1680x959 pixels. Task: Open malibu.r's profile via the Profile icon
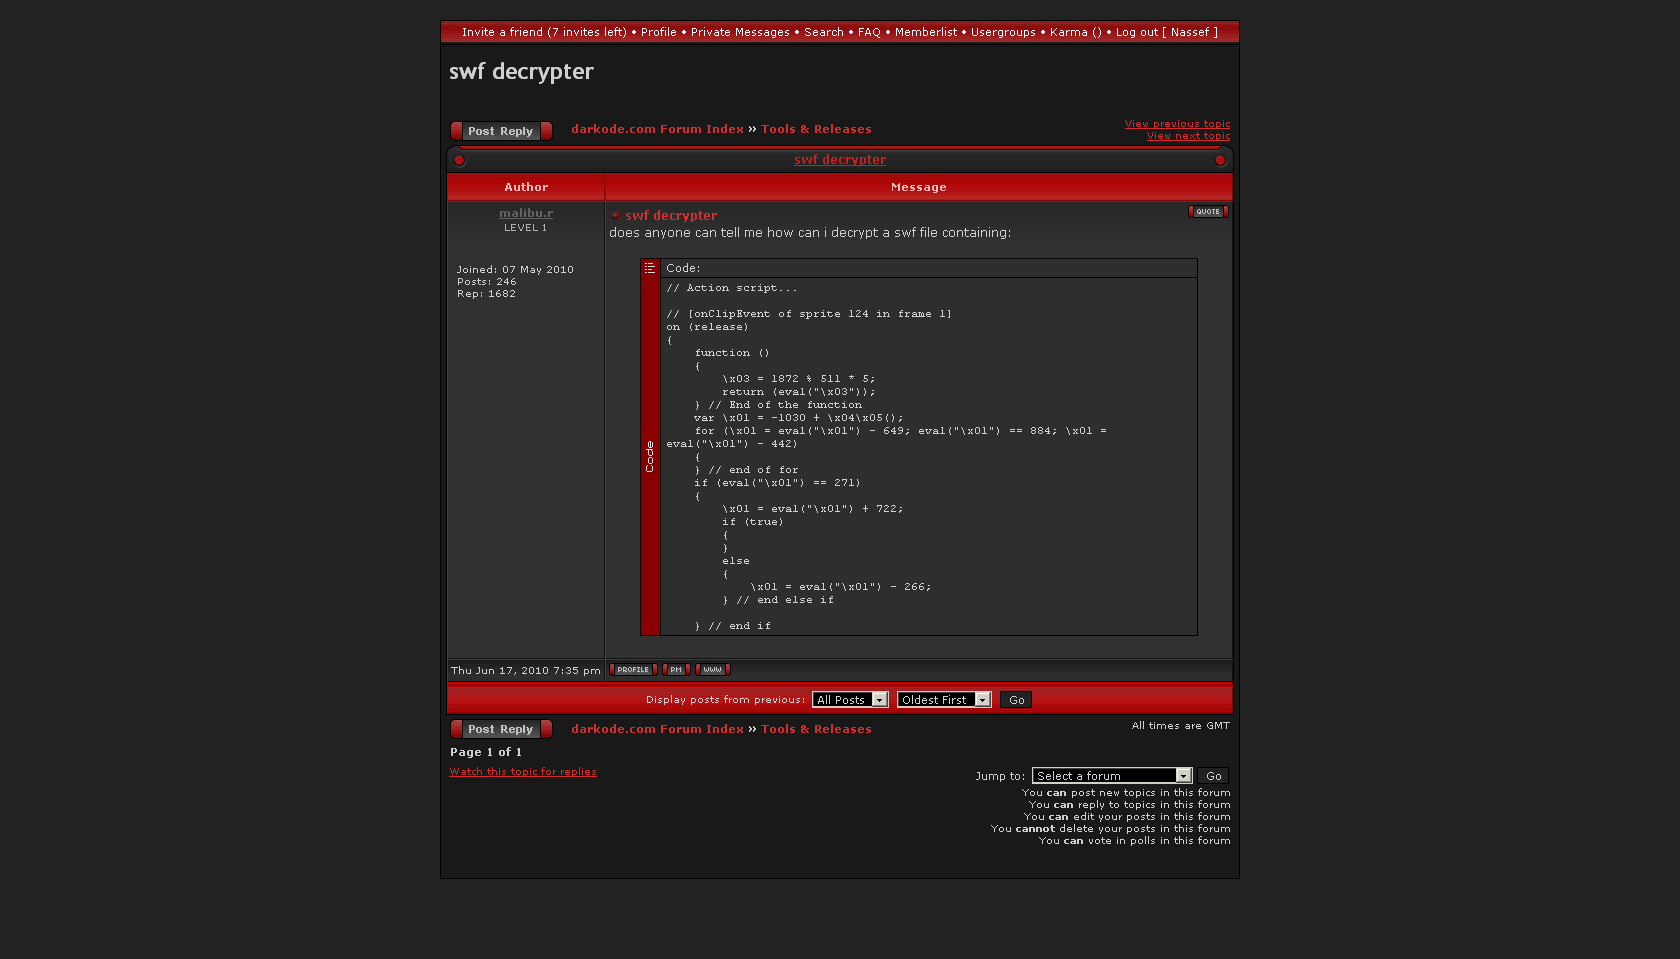point(633,670)
